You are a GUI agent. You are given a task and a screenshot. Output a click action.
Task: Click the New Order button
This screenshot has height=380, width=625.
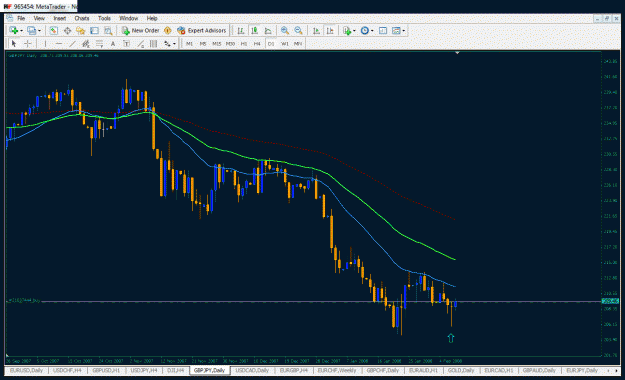coord(140,30)
